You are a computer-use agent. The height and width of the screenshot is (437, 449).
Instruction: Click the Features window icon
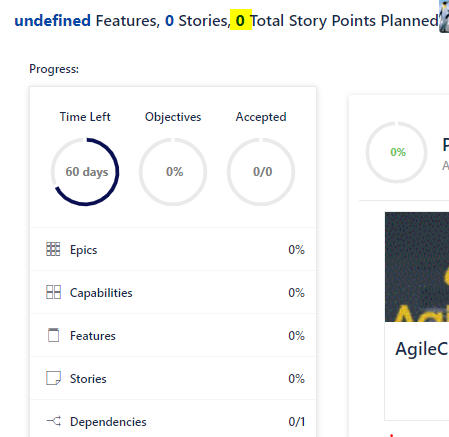(53, 335)
